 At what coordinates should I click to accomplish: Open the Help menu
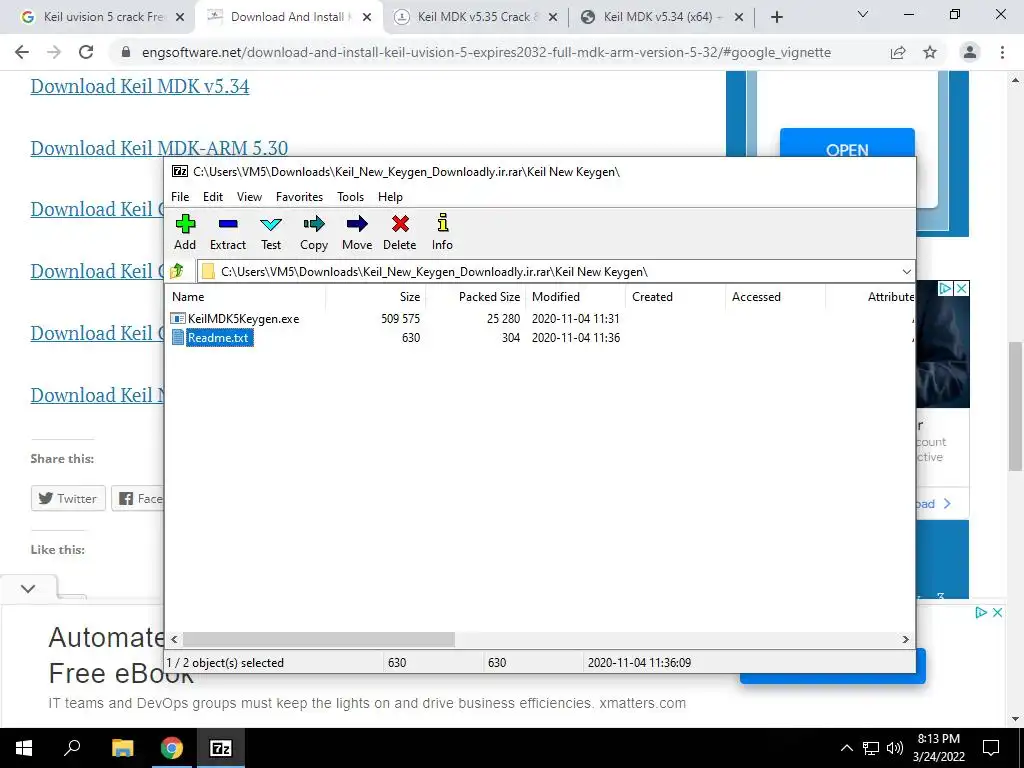390,197
